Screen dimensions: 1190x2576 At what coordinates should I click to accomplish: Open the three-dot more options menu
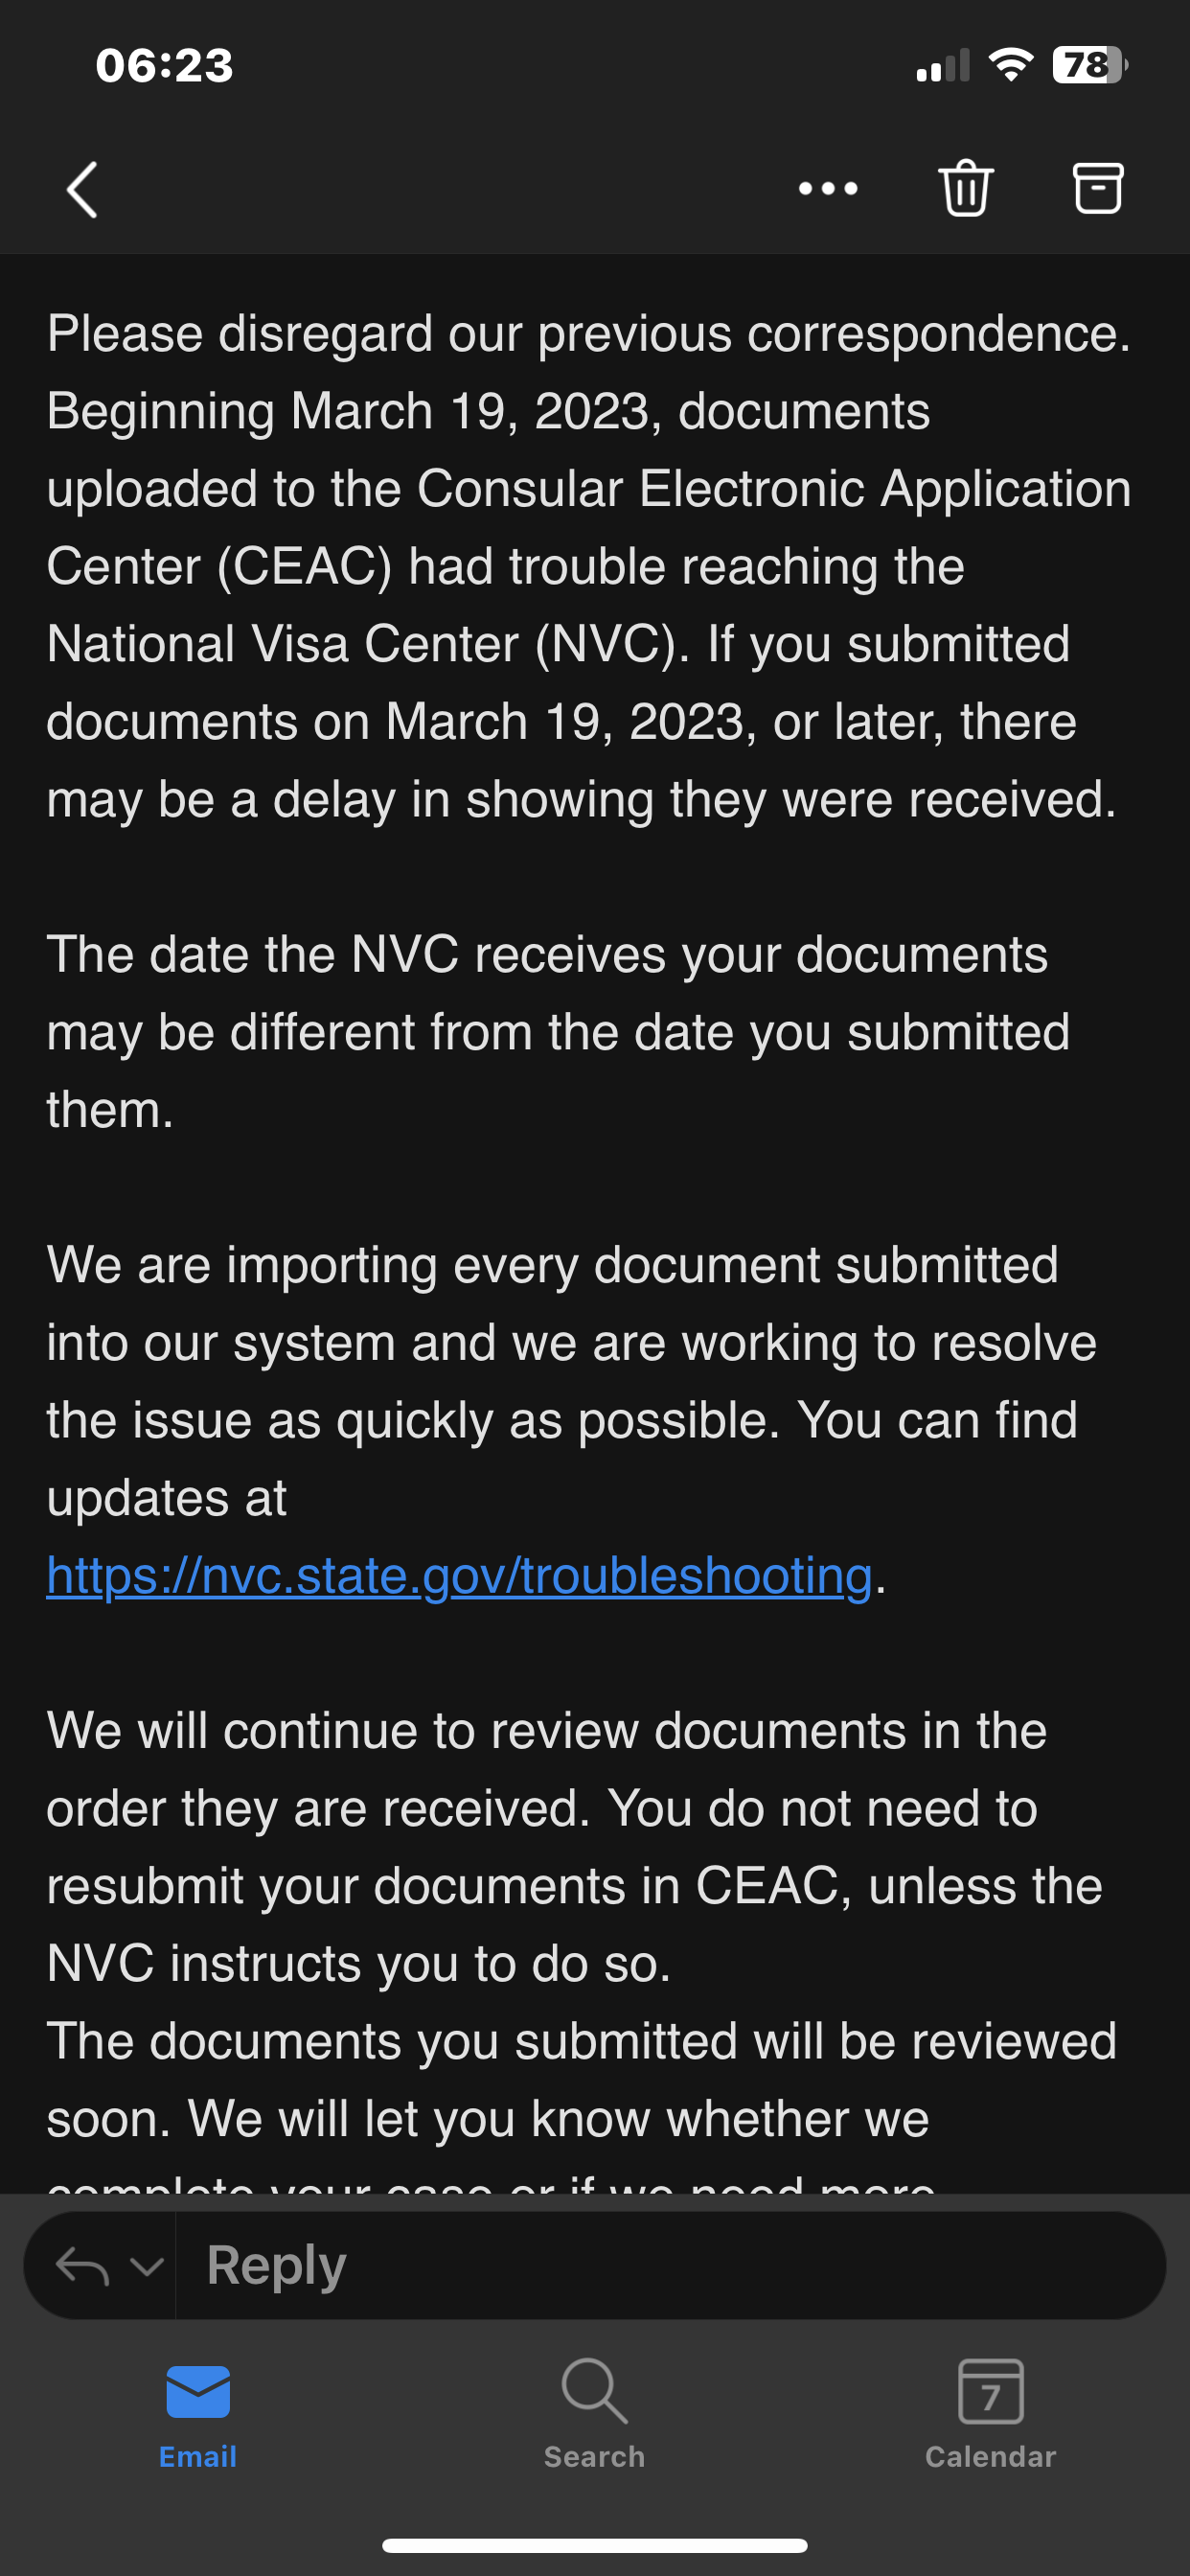[828, 188]
